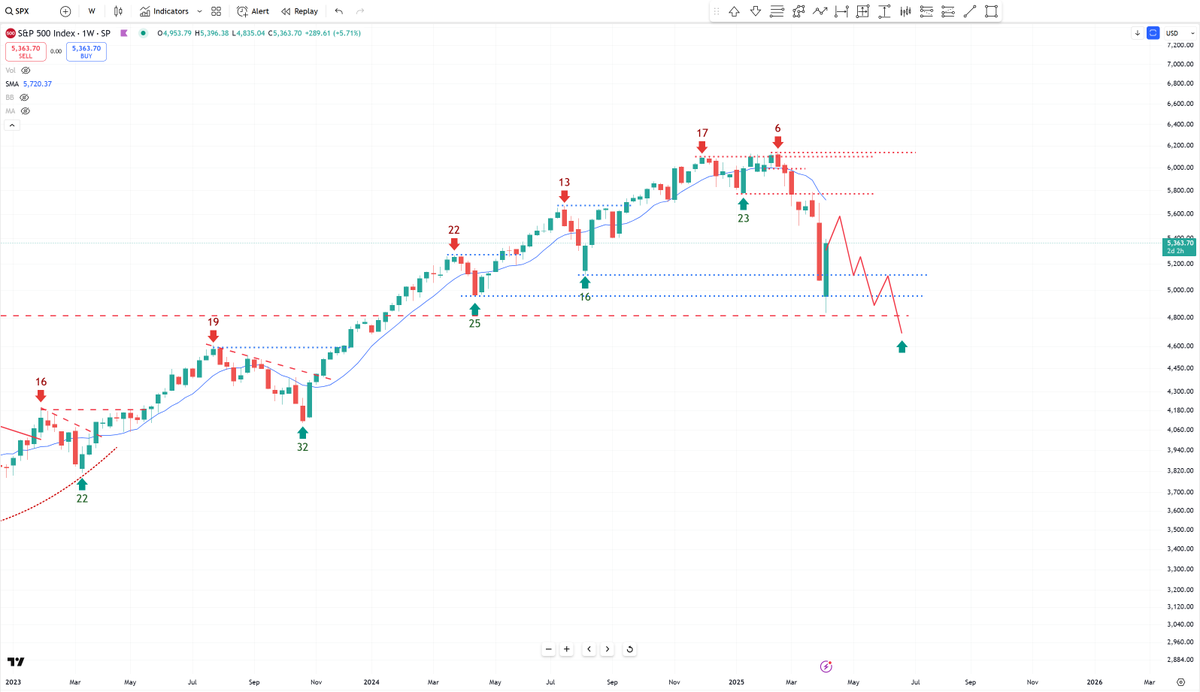
Task: Toggle visibility of the MA indicator
Action: (x=25, y=112)
